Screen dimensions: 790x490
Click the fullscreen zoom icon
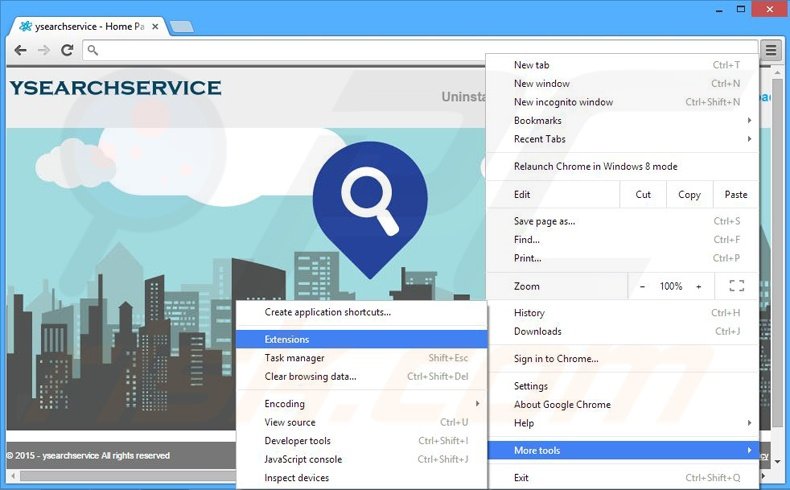click(x=737, y=286)
